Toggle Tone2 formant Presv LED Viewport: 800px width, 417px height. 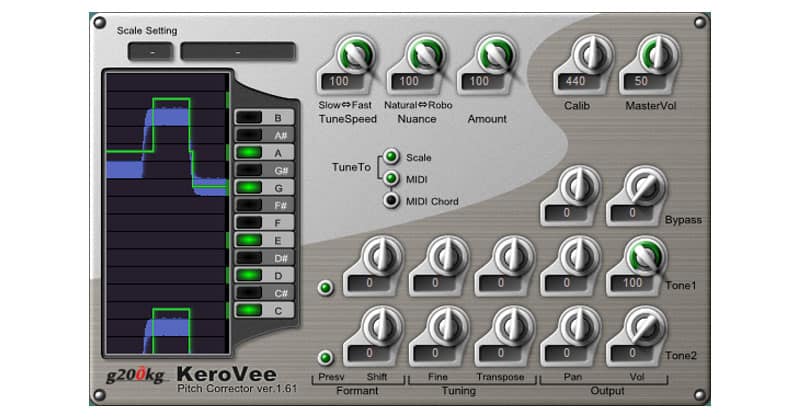[326, 357]
